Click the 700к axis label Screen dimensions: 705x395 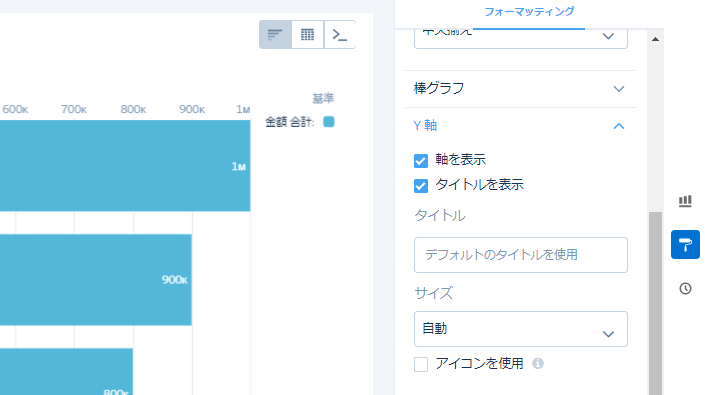(x=74, y=109)
